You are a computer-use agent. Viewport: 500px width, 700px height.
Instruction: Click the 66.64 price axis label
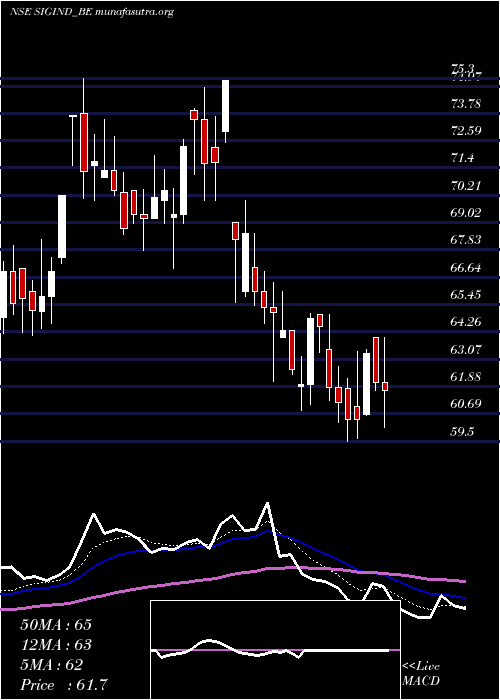pyautogui.click(x=466, y=268)
